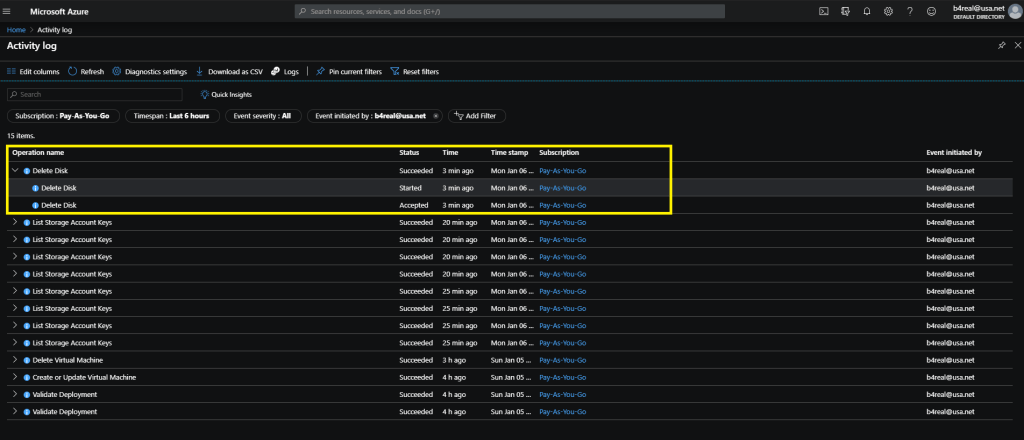Expand the Delete Virtual Machine row
Image resolution: width=1024 pixels, height=440 pixels.
pos(16,360)
